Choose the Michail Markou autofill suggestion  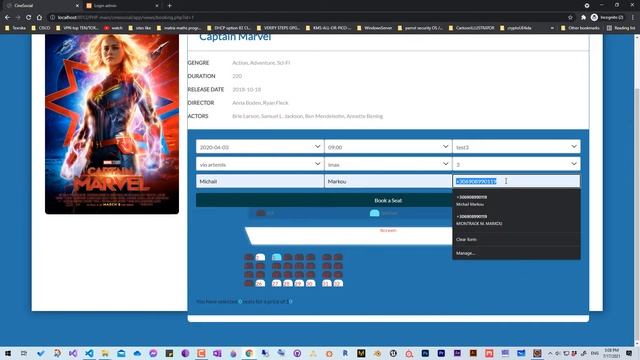click(516, 200)
